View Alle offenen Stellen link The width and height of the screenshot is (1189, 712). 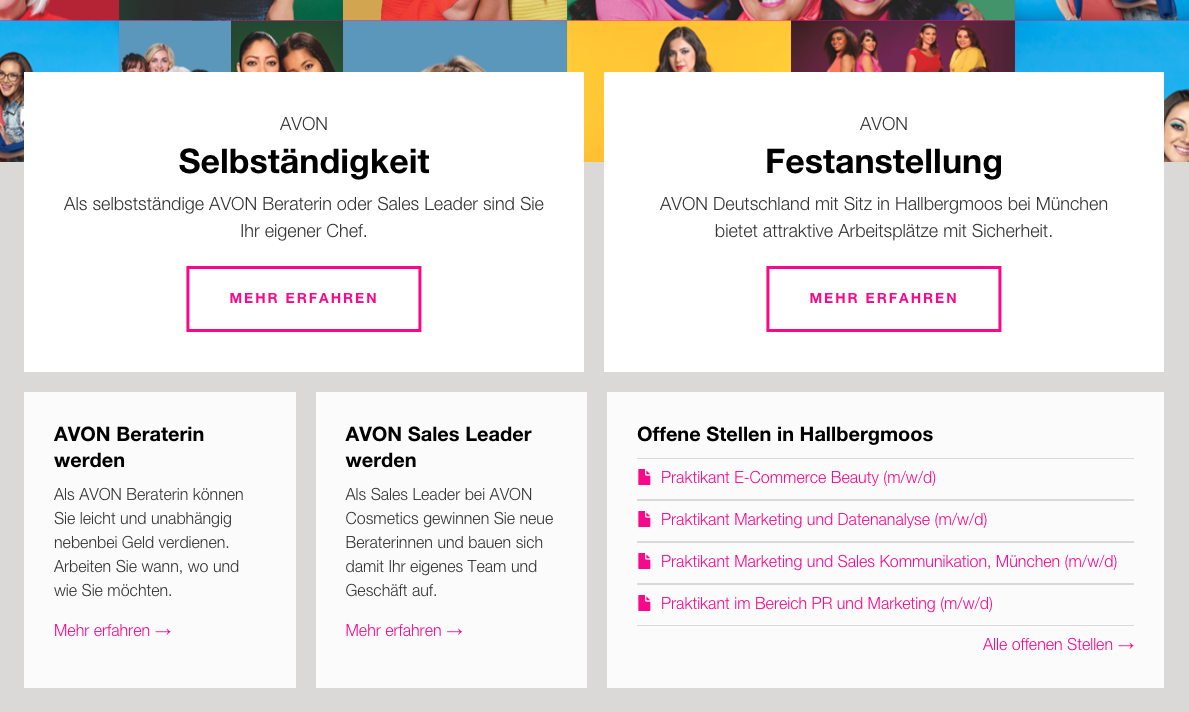click(x=1059, y=645)
